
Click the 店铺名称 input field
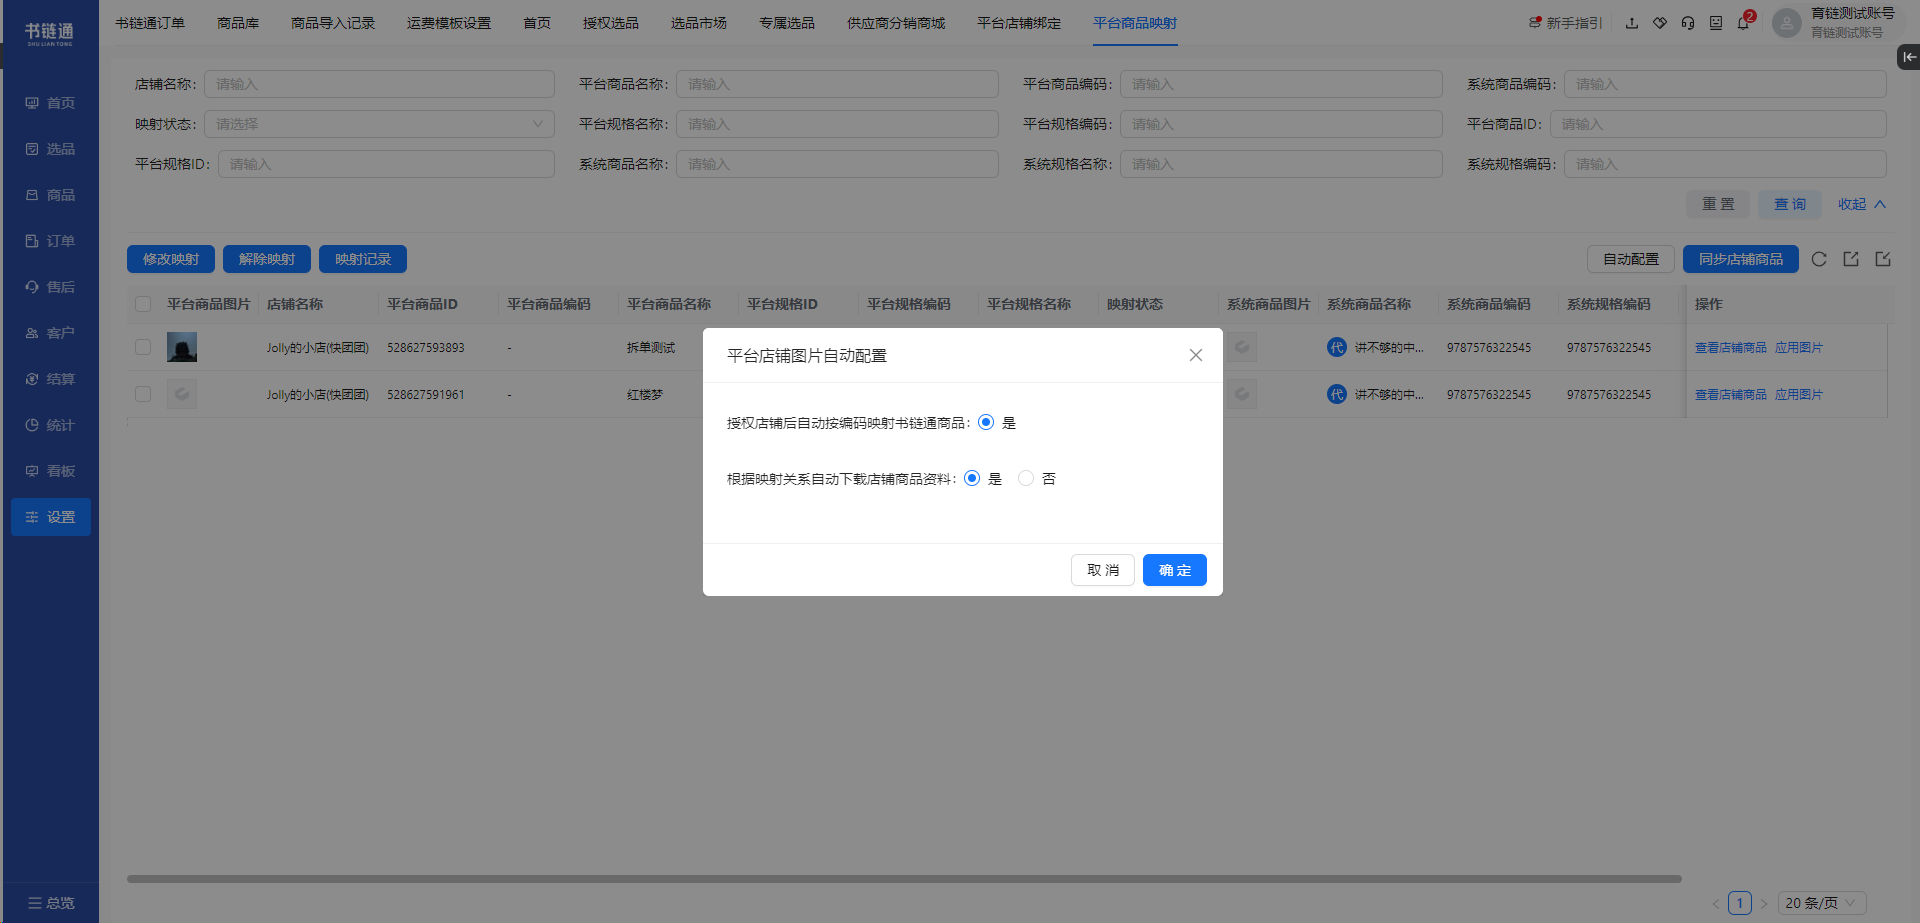point(379,84)
